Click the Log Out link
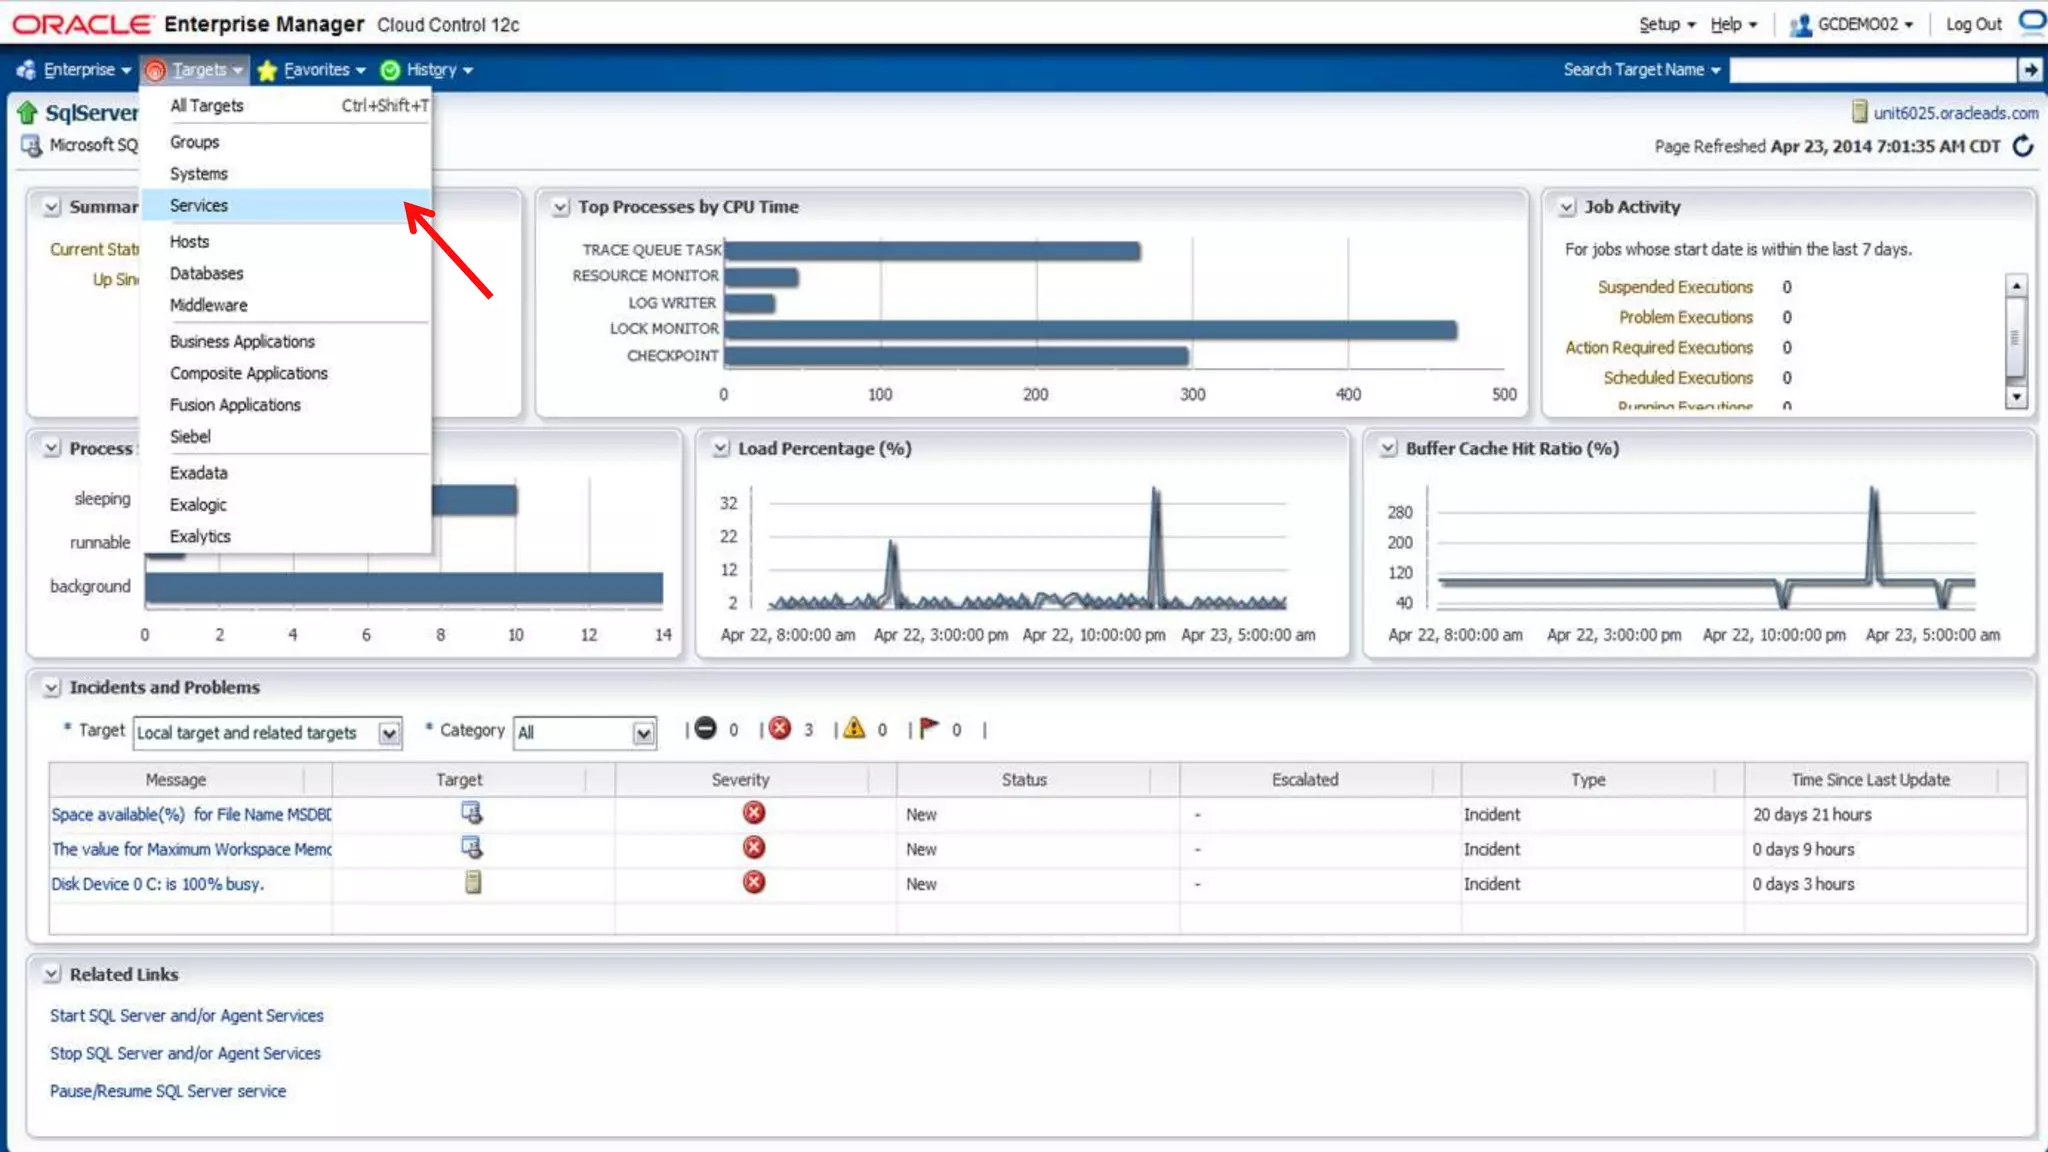This screenshot has width=2048, height=1152. tap(1973, 24)
